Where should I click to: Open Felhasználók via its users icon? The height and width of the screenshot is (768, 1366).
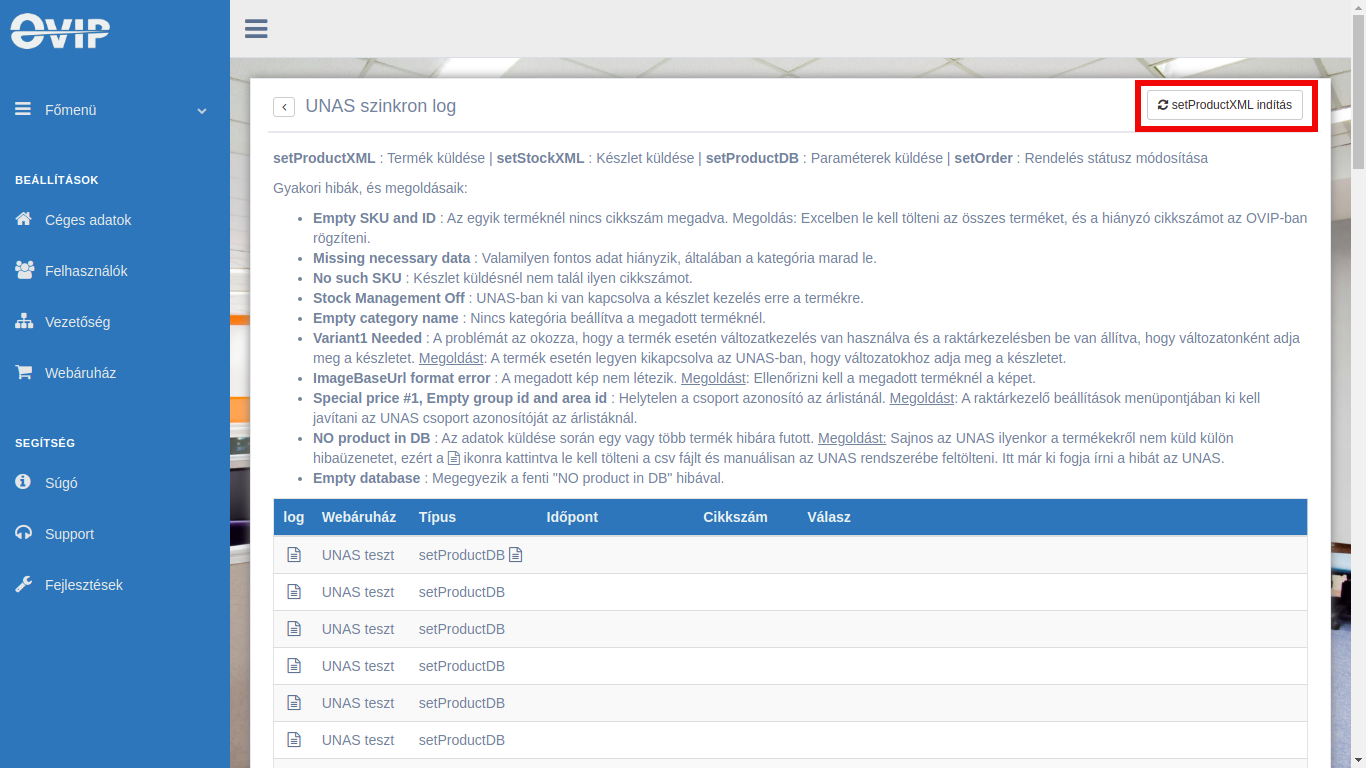click(24, 270)
